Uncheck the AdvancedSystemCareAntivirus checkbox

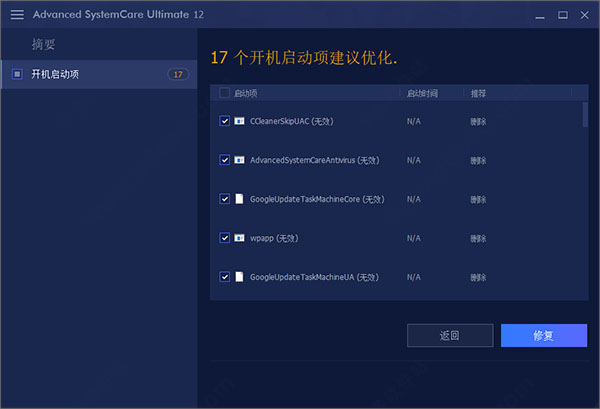click(x=225, y=160)
